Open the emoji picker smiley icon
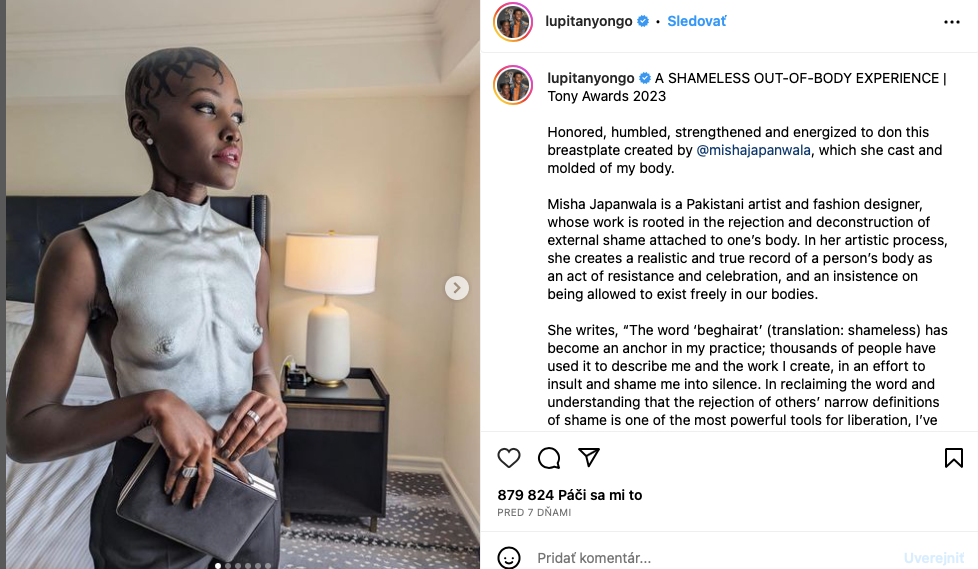Viewport: 978px width, 569px height. (509, 558)
